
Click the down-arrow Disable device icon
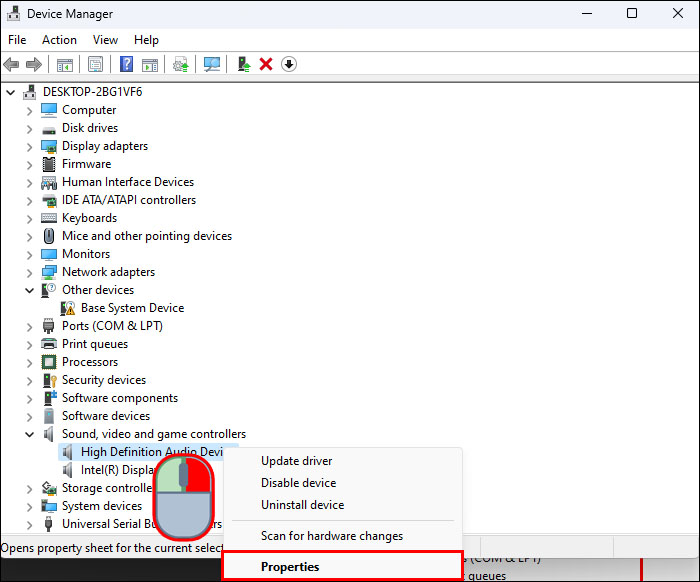(289, 64)
